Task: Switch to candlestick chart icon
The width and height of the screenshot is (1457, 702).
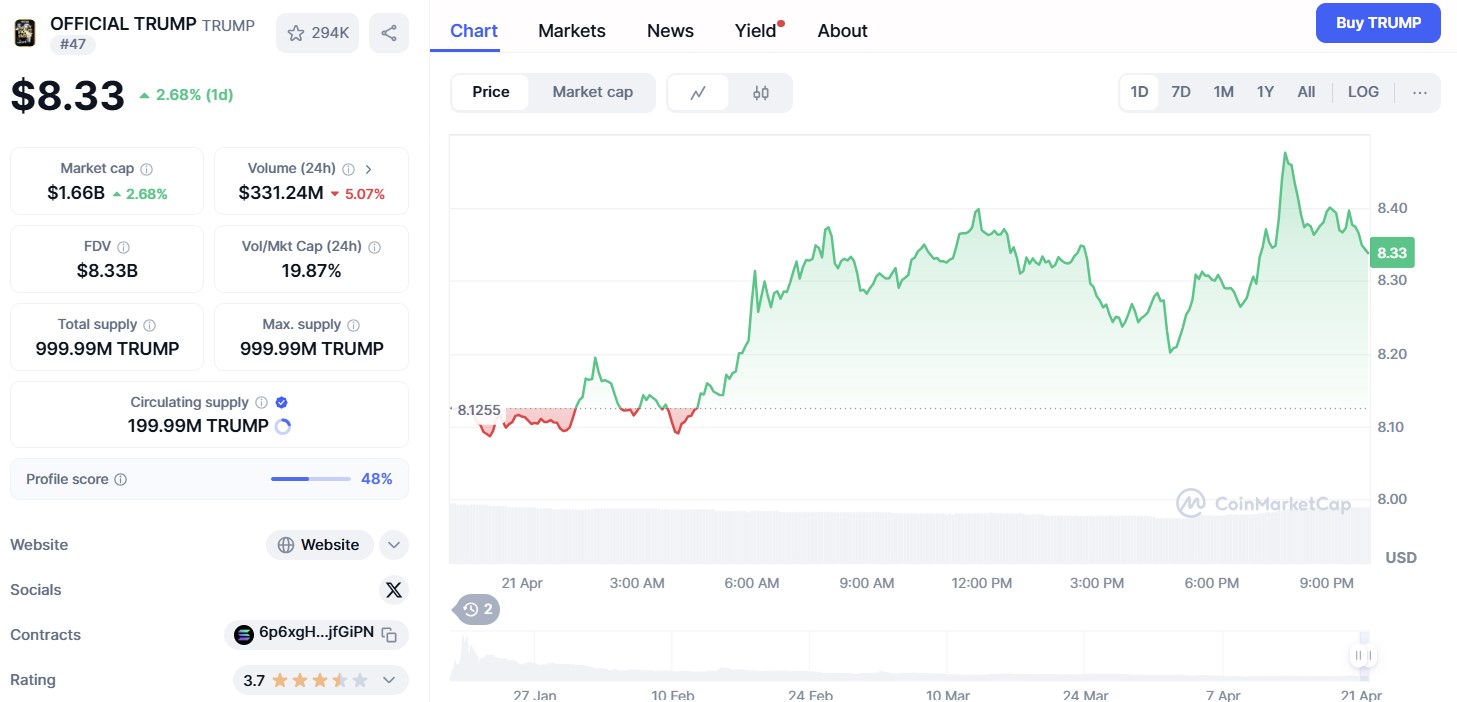Action: pos(761,93)
